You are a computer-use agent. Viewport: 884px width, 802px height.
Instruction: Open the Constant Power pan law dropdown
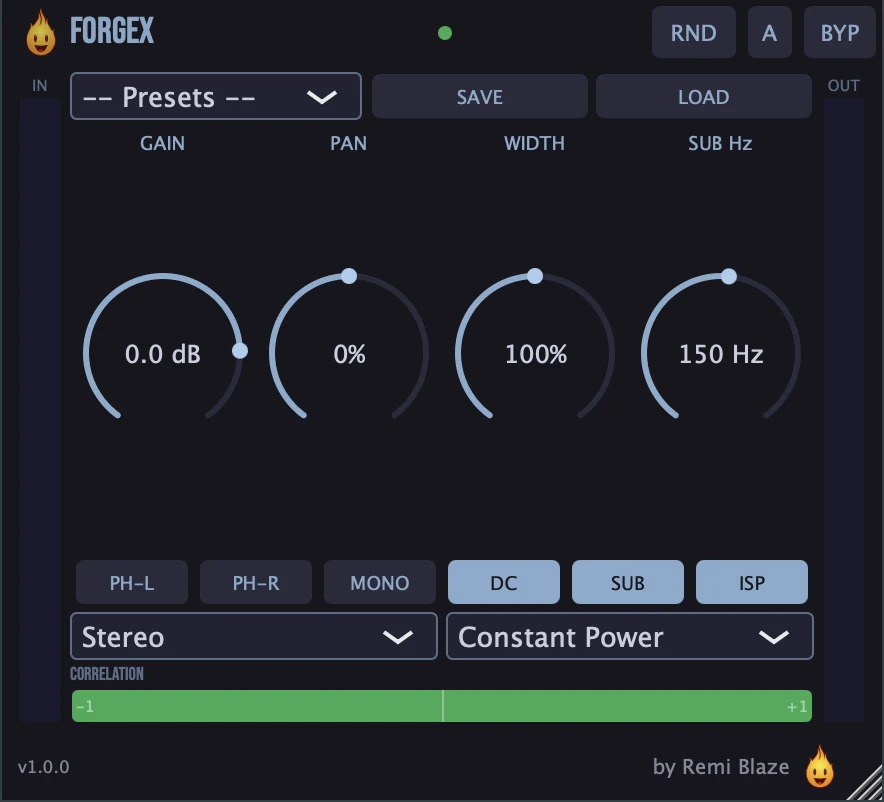(x=630, y=636)
